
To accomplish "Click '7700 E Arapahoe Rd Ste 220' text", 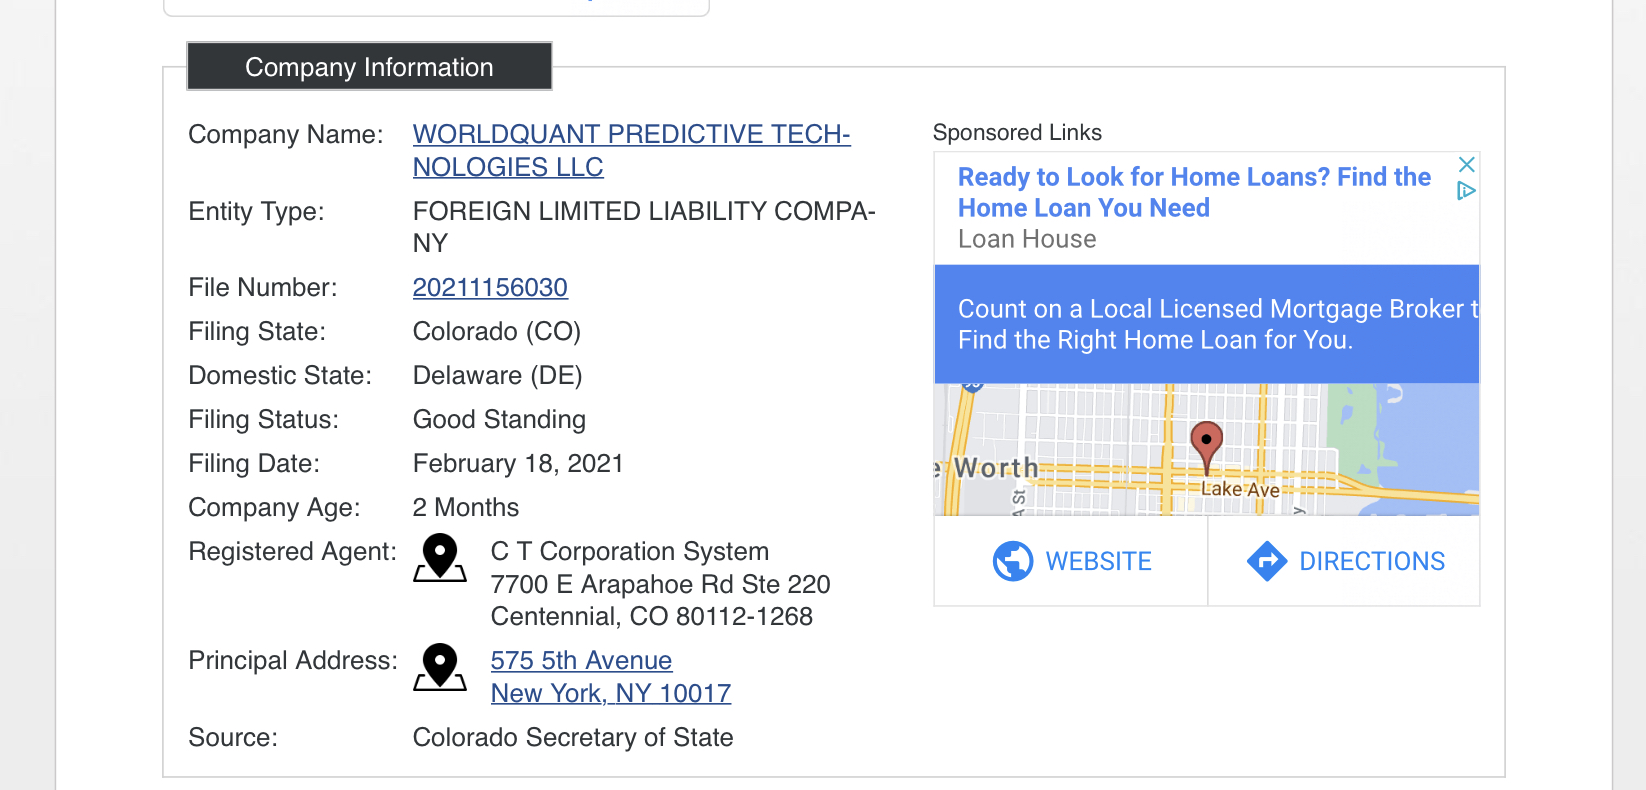I will coord(660,584).
